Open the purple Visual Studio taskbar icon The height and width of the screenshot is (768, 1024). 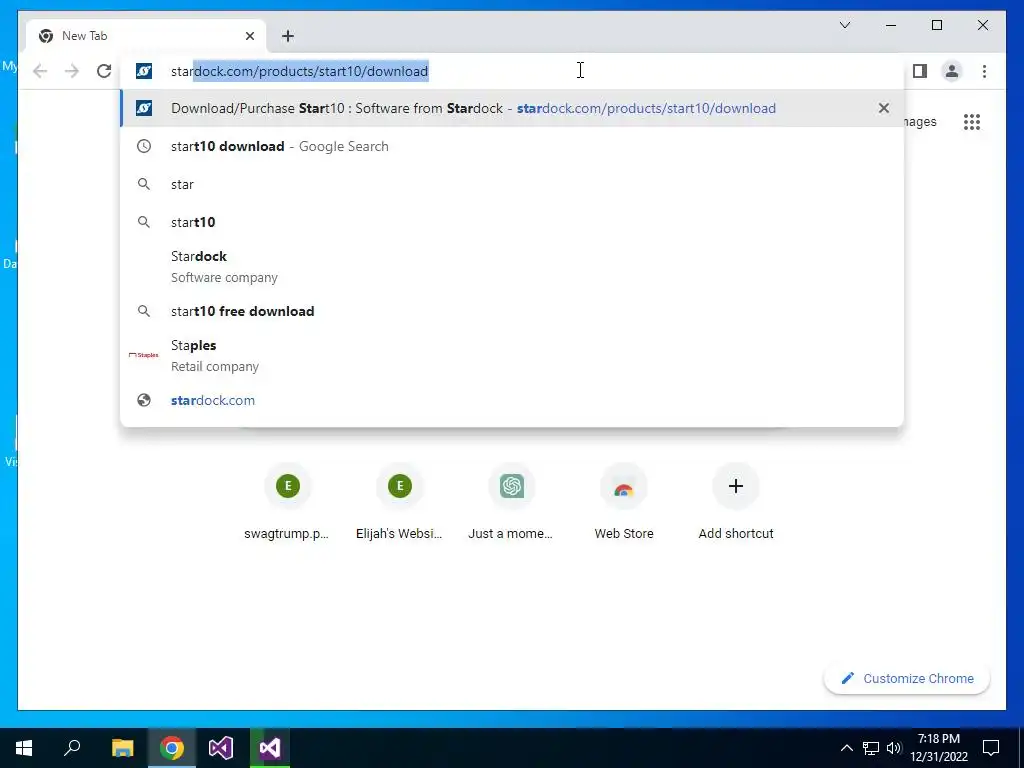221,748
